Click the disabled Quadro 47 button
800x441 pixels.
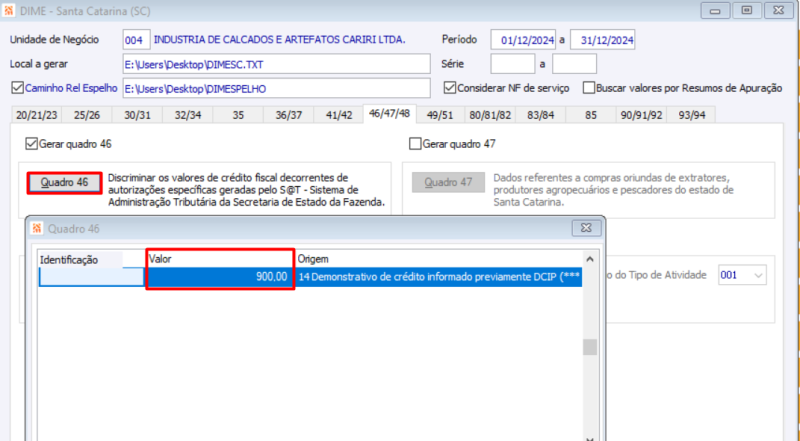click(x=448, y=183)
